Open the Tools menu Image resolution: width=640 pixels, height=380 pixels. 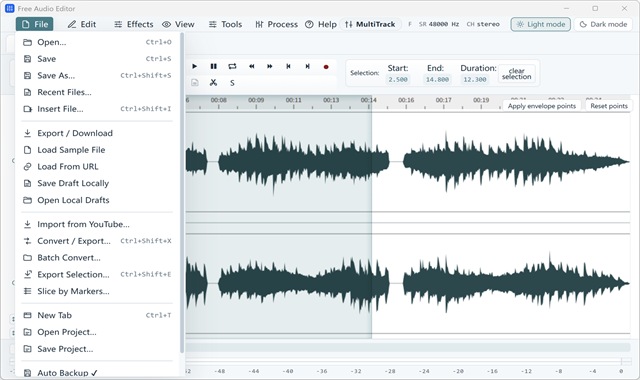pyautogui.click(x=225, y=24)
